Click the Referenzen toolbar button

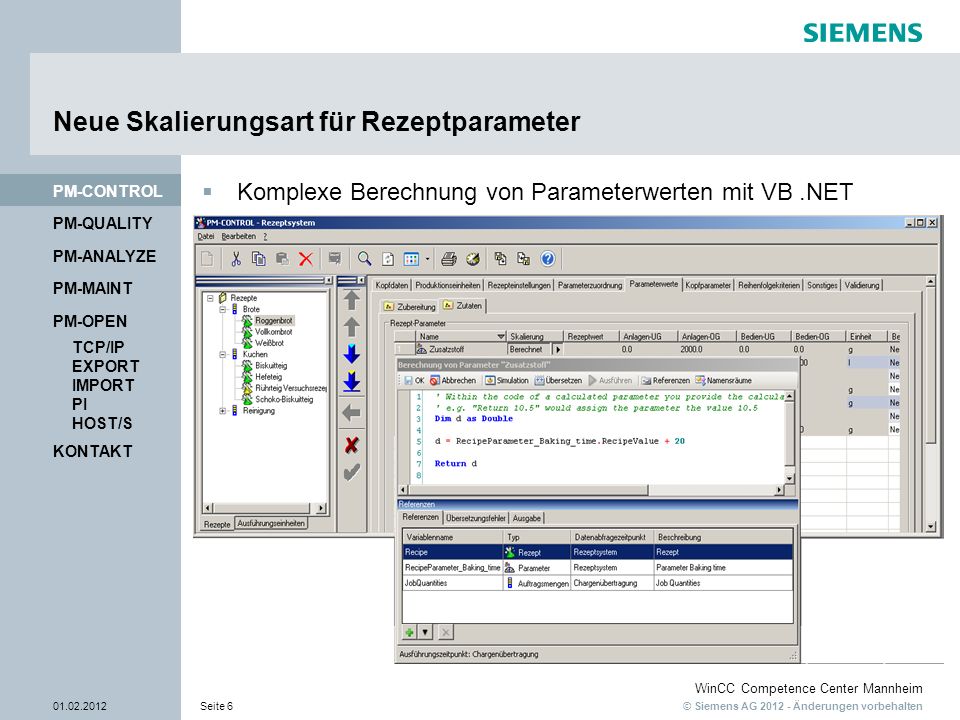(666, 381)
